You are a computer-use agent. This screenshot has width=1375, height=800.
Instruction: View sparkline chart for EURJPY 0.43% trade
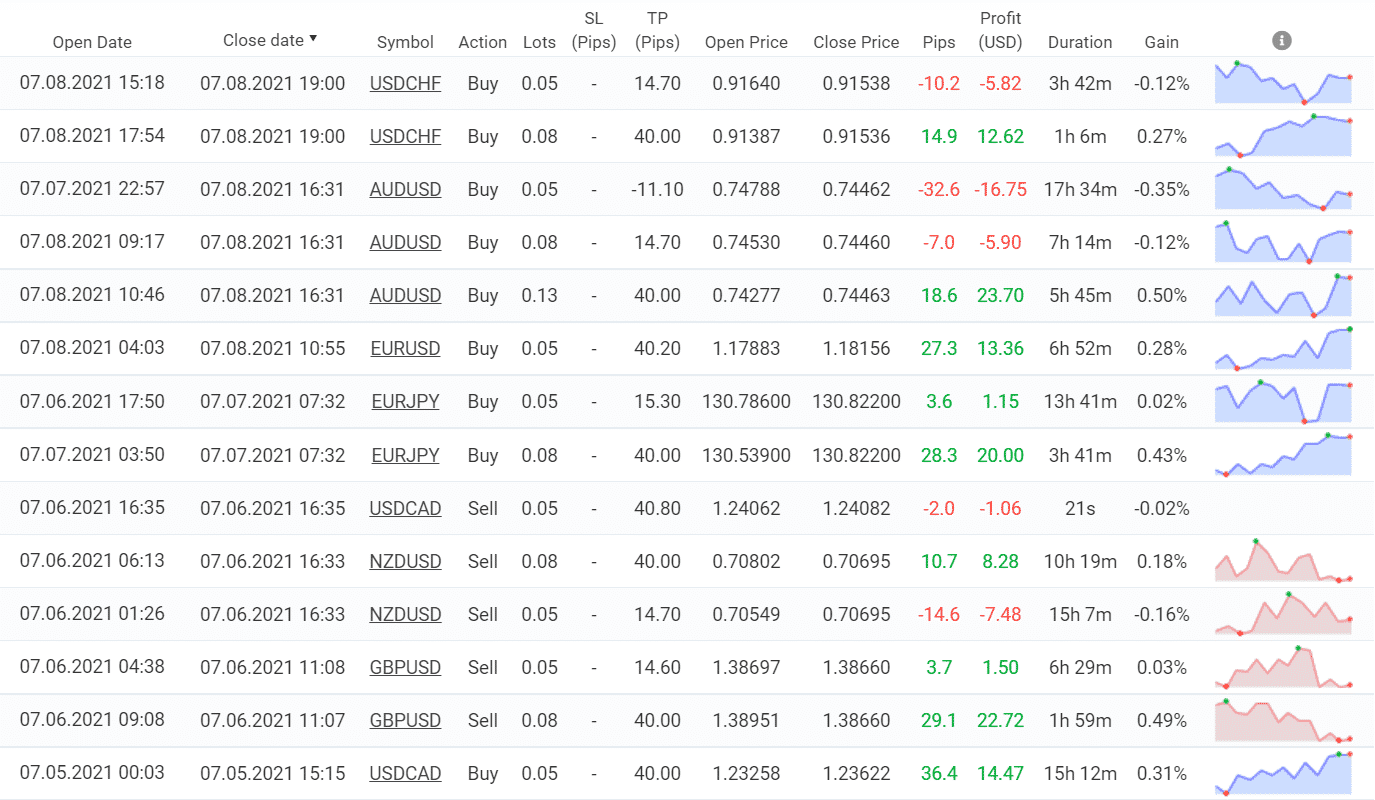[1283, 454]
